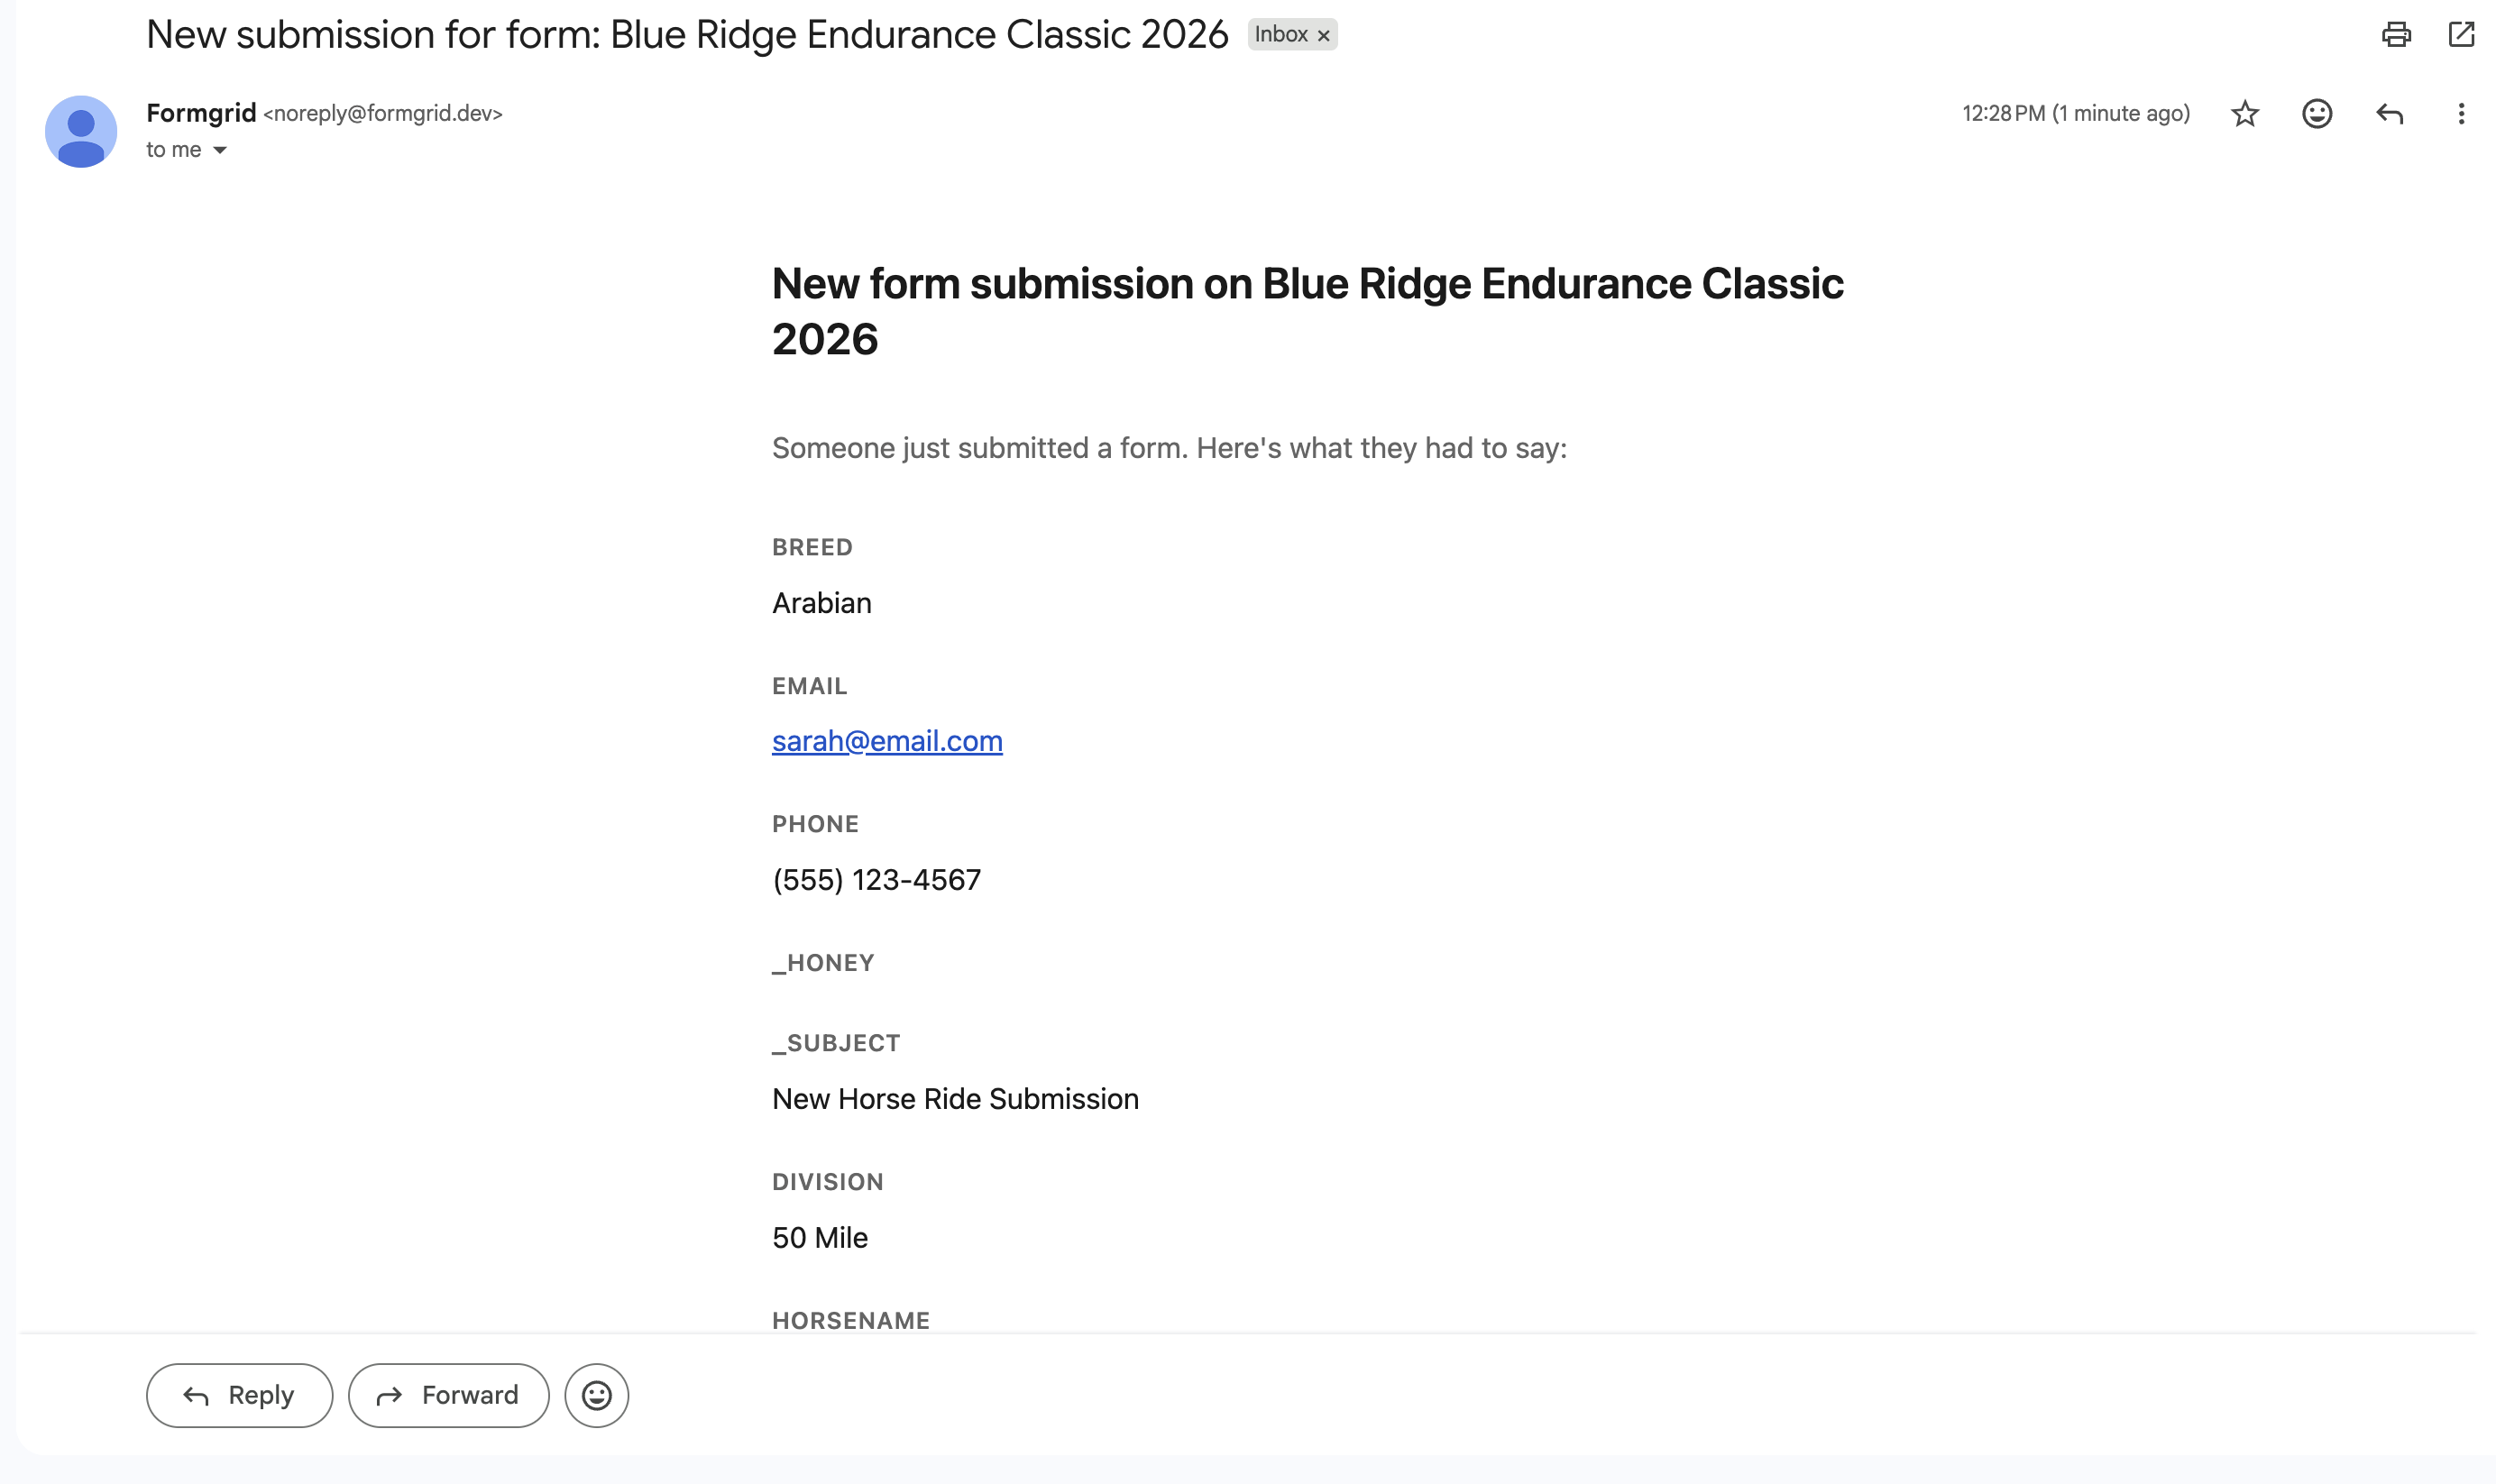Expand the 'to me' recipient details
This screenshot has width=2496, height=1484.
point(220,150)
